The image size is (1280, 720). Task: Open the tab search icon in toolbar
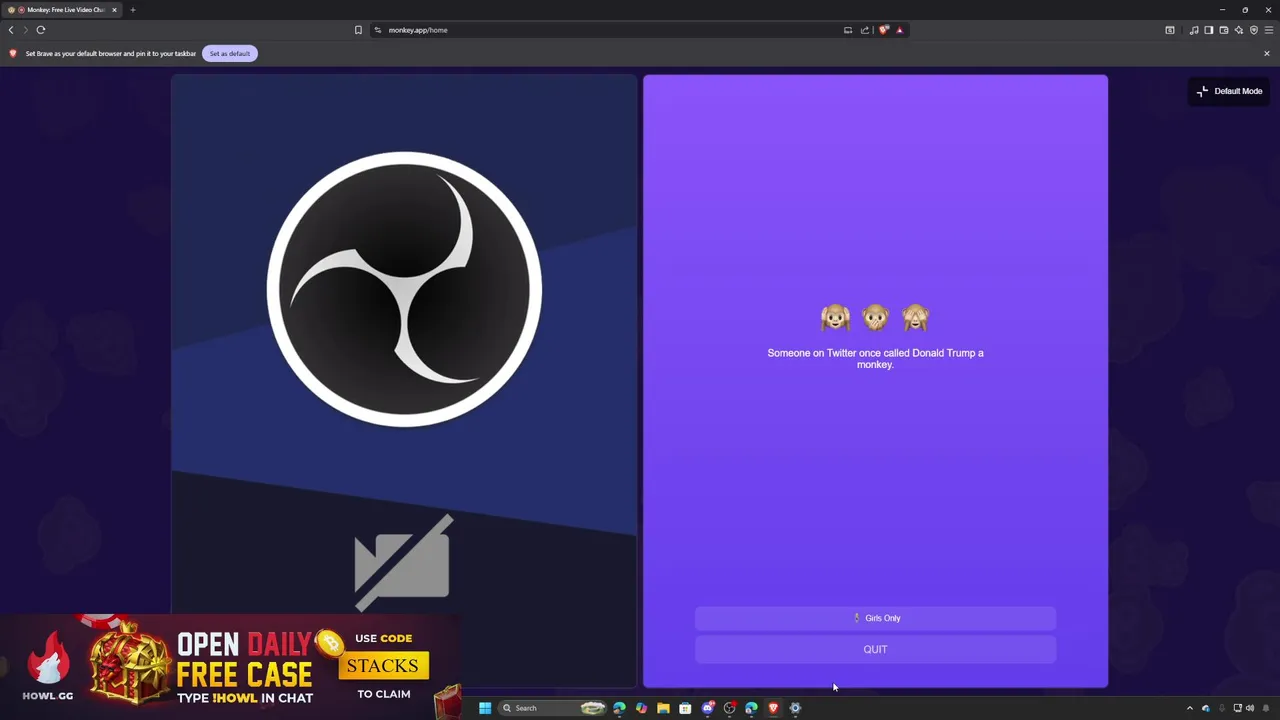1170,30
